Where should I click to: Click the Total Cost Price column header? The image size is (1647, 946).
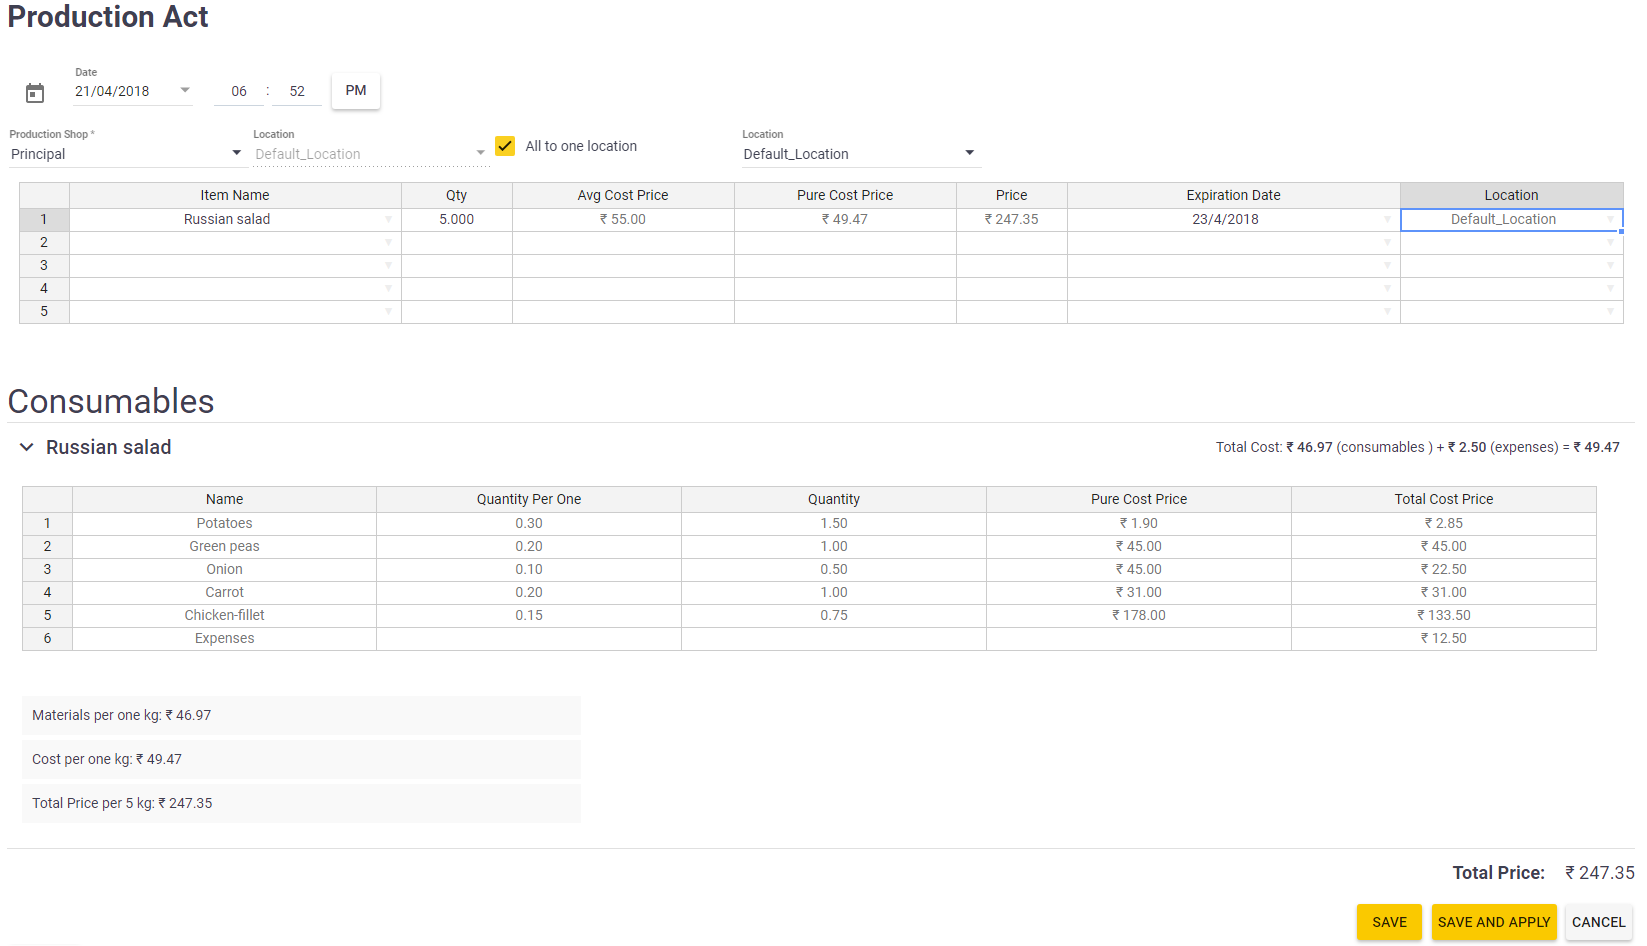pos(1444,499)
